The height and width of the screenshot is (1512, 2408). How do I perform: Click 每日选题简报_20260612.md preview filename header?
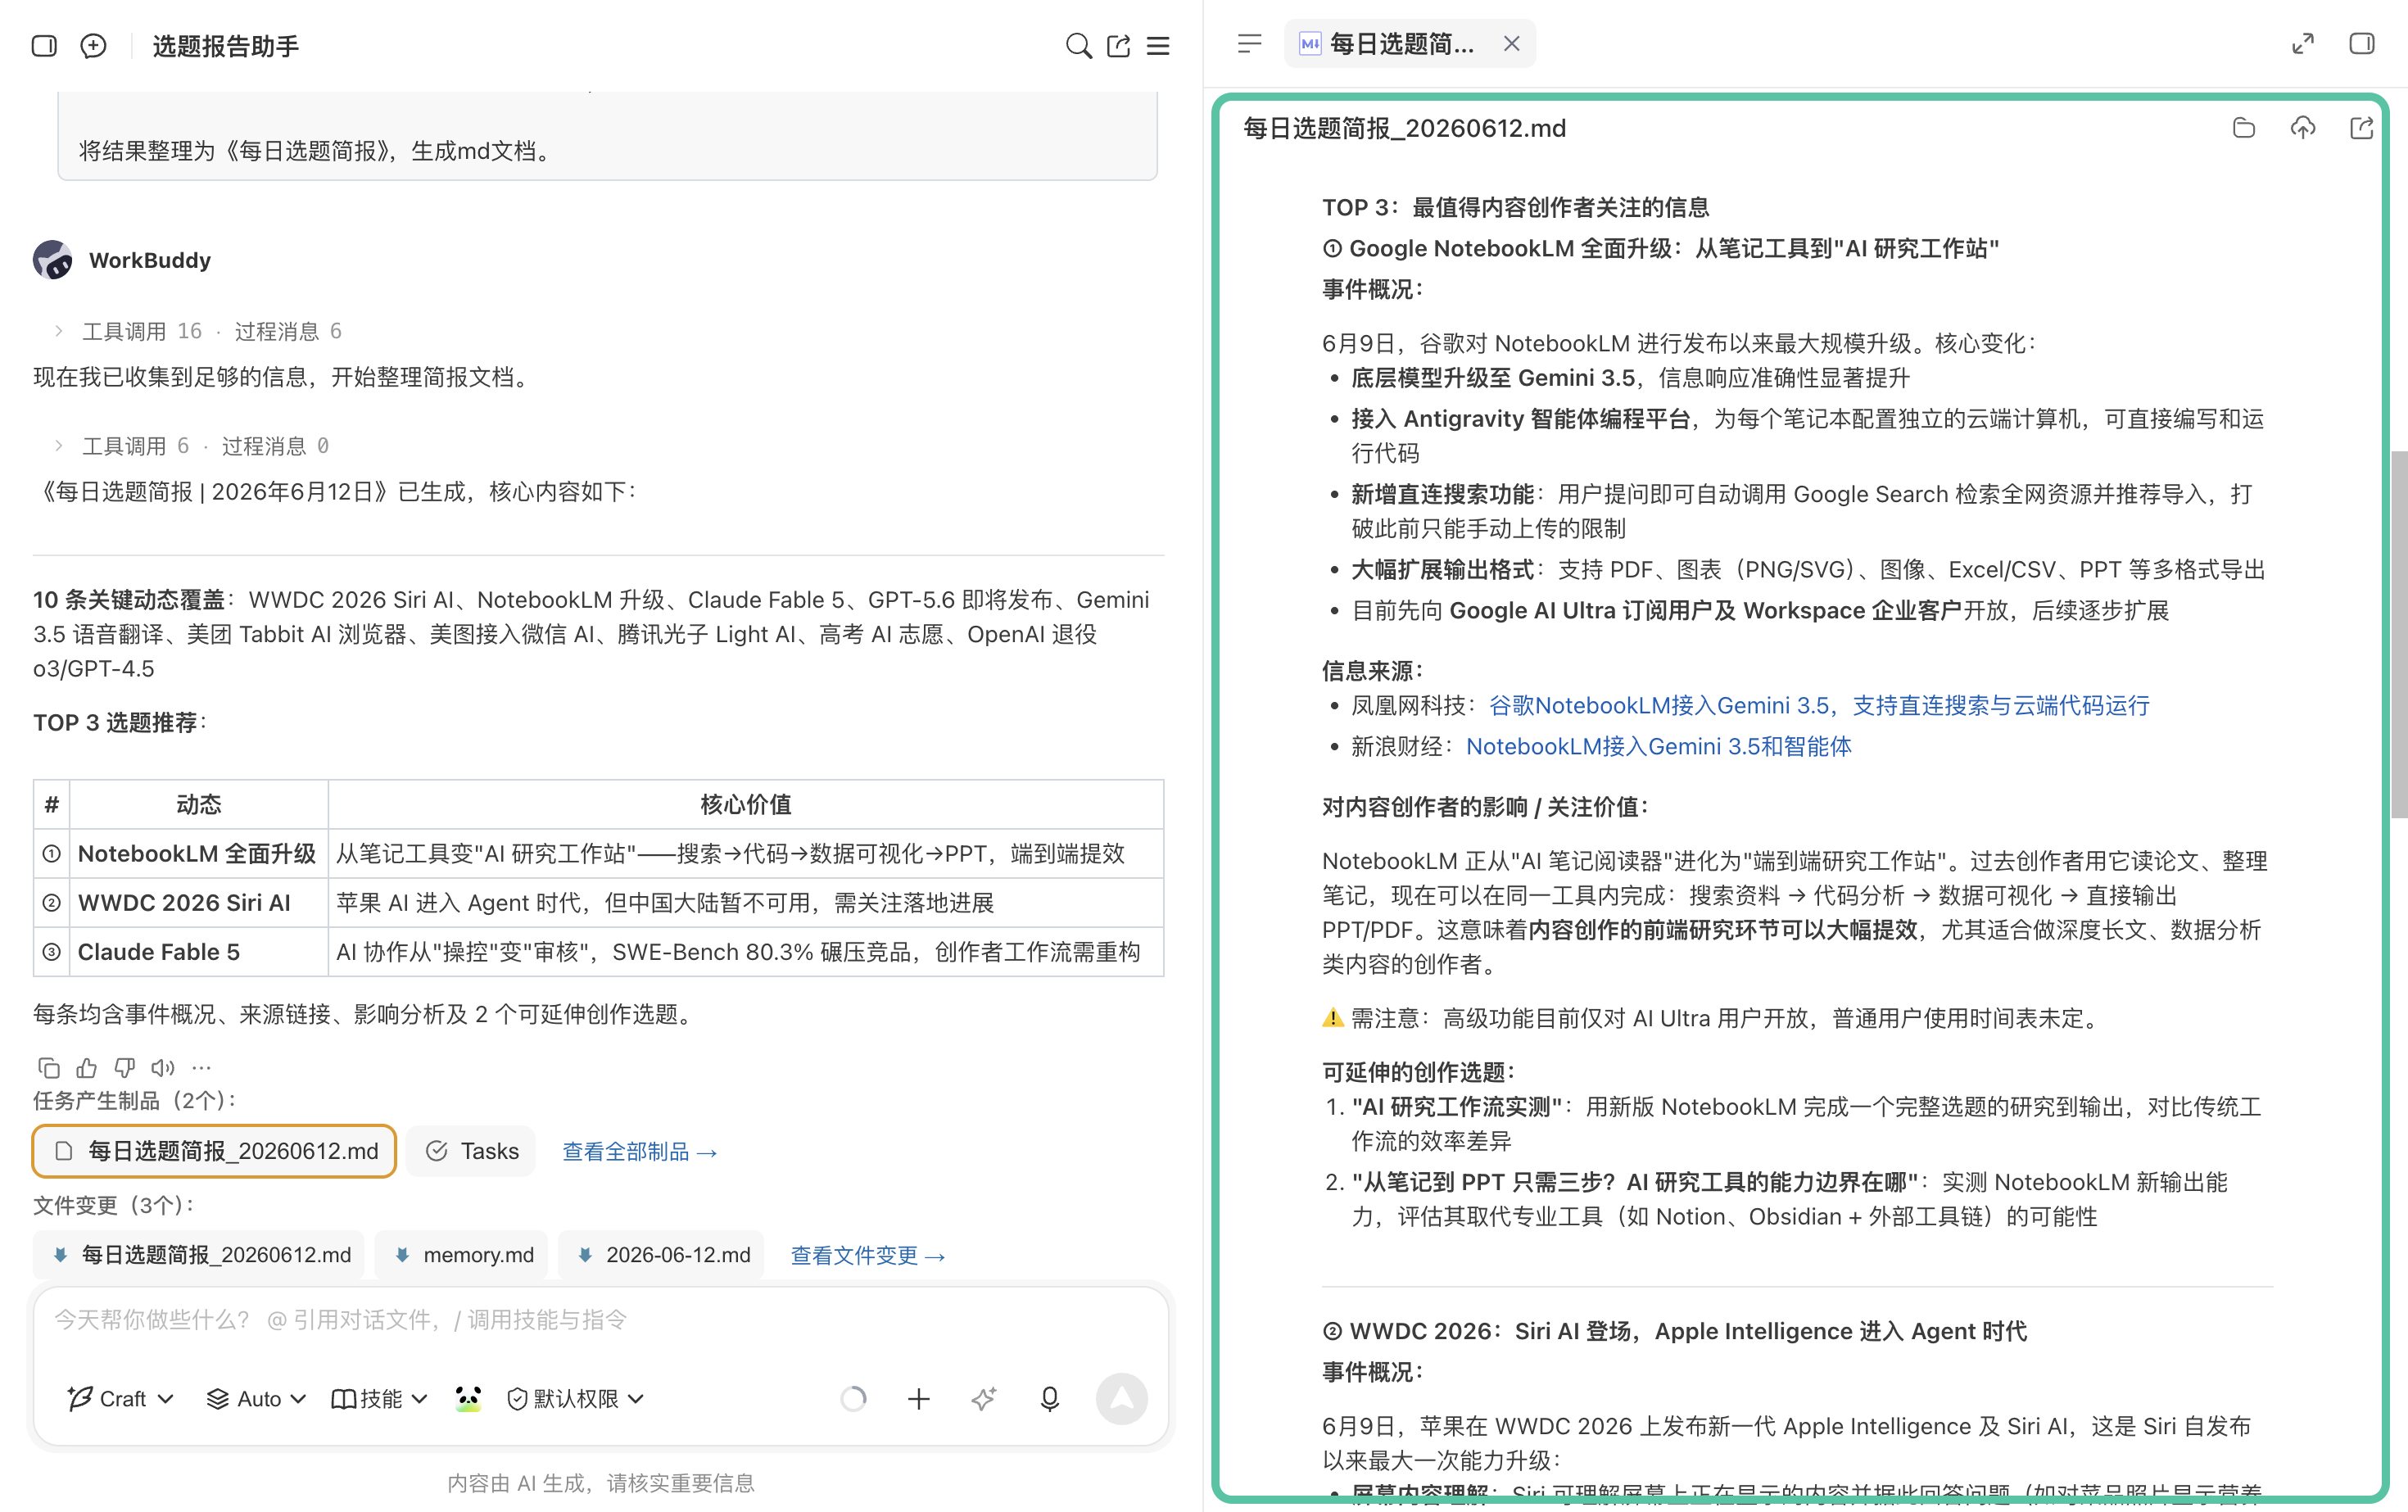[1404, 128]
